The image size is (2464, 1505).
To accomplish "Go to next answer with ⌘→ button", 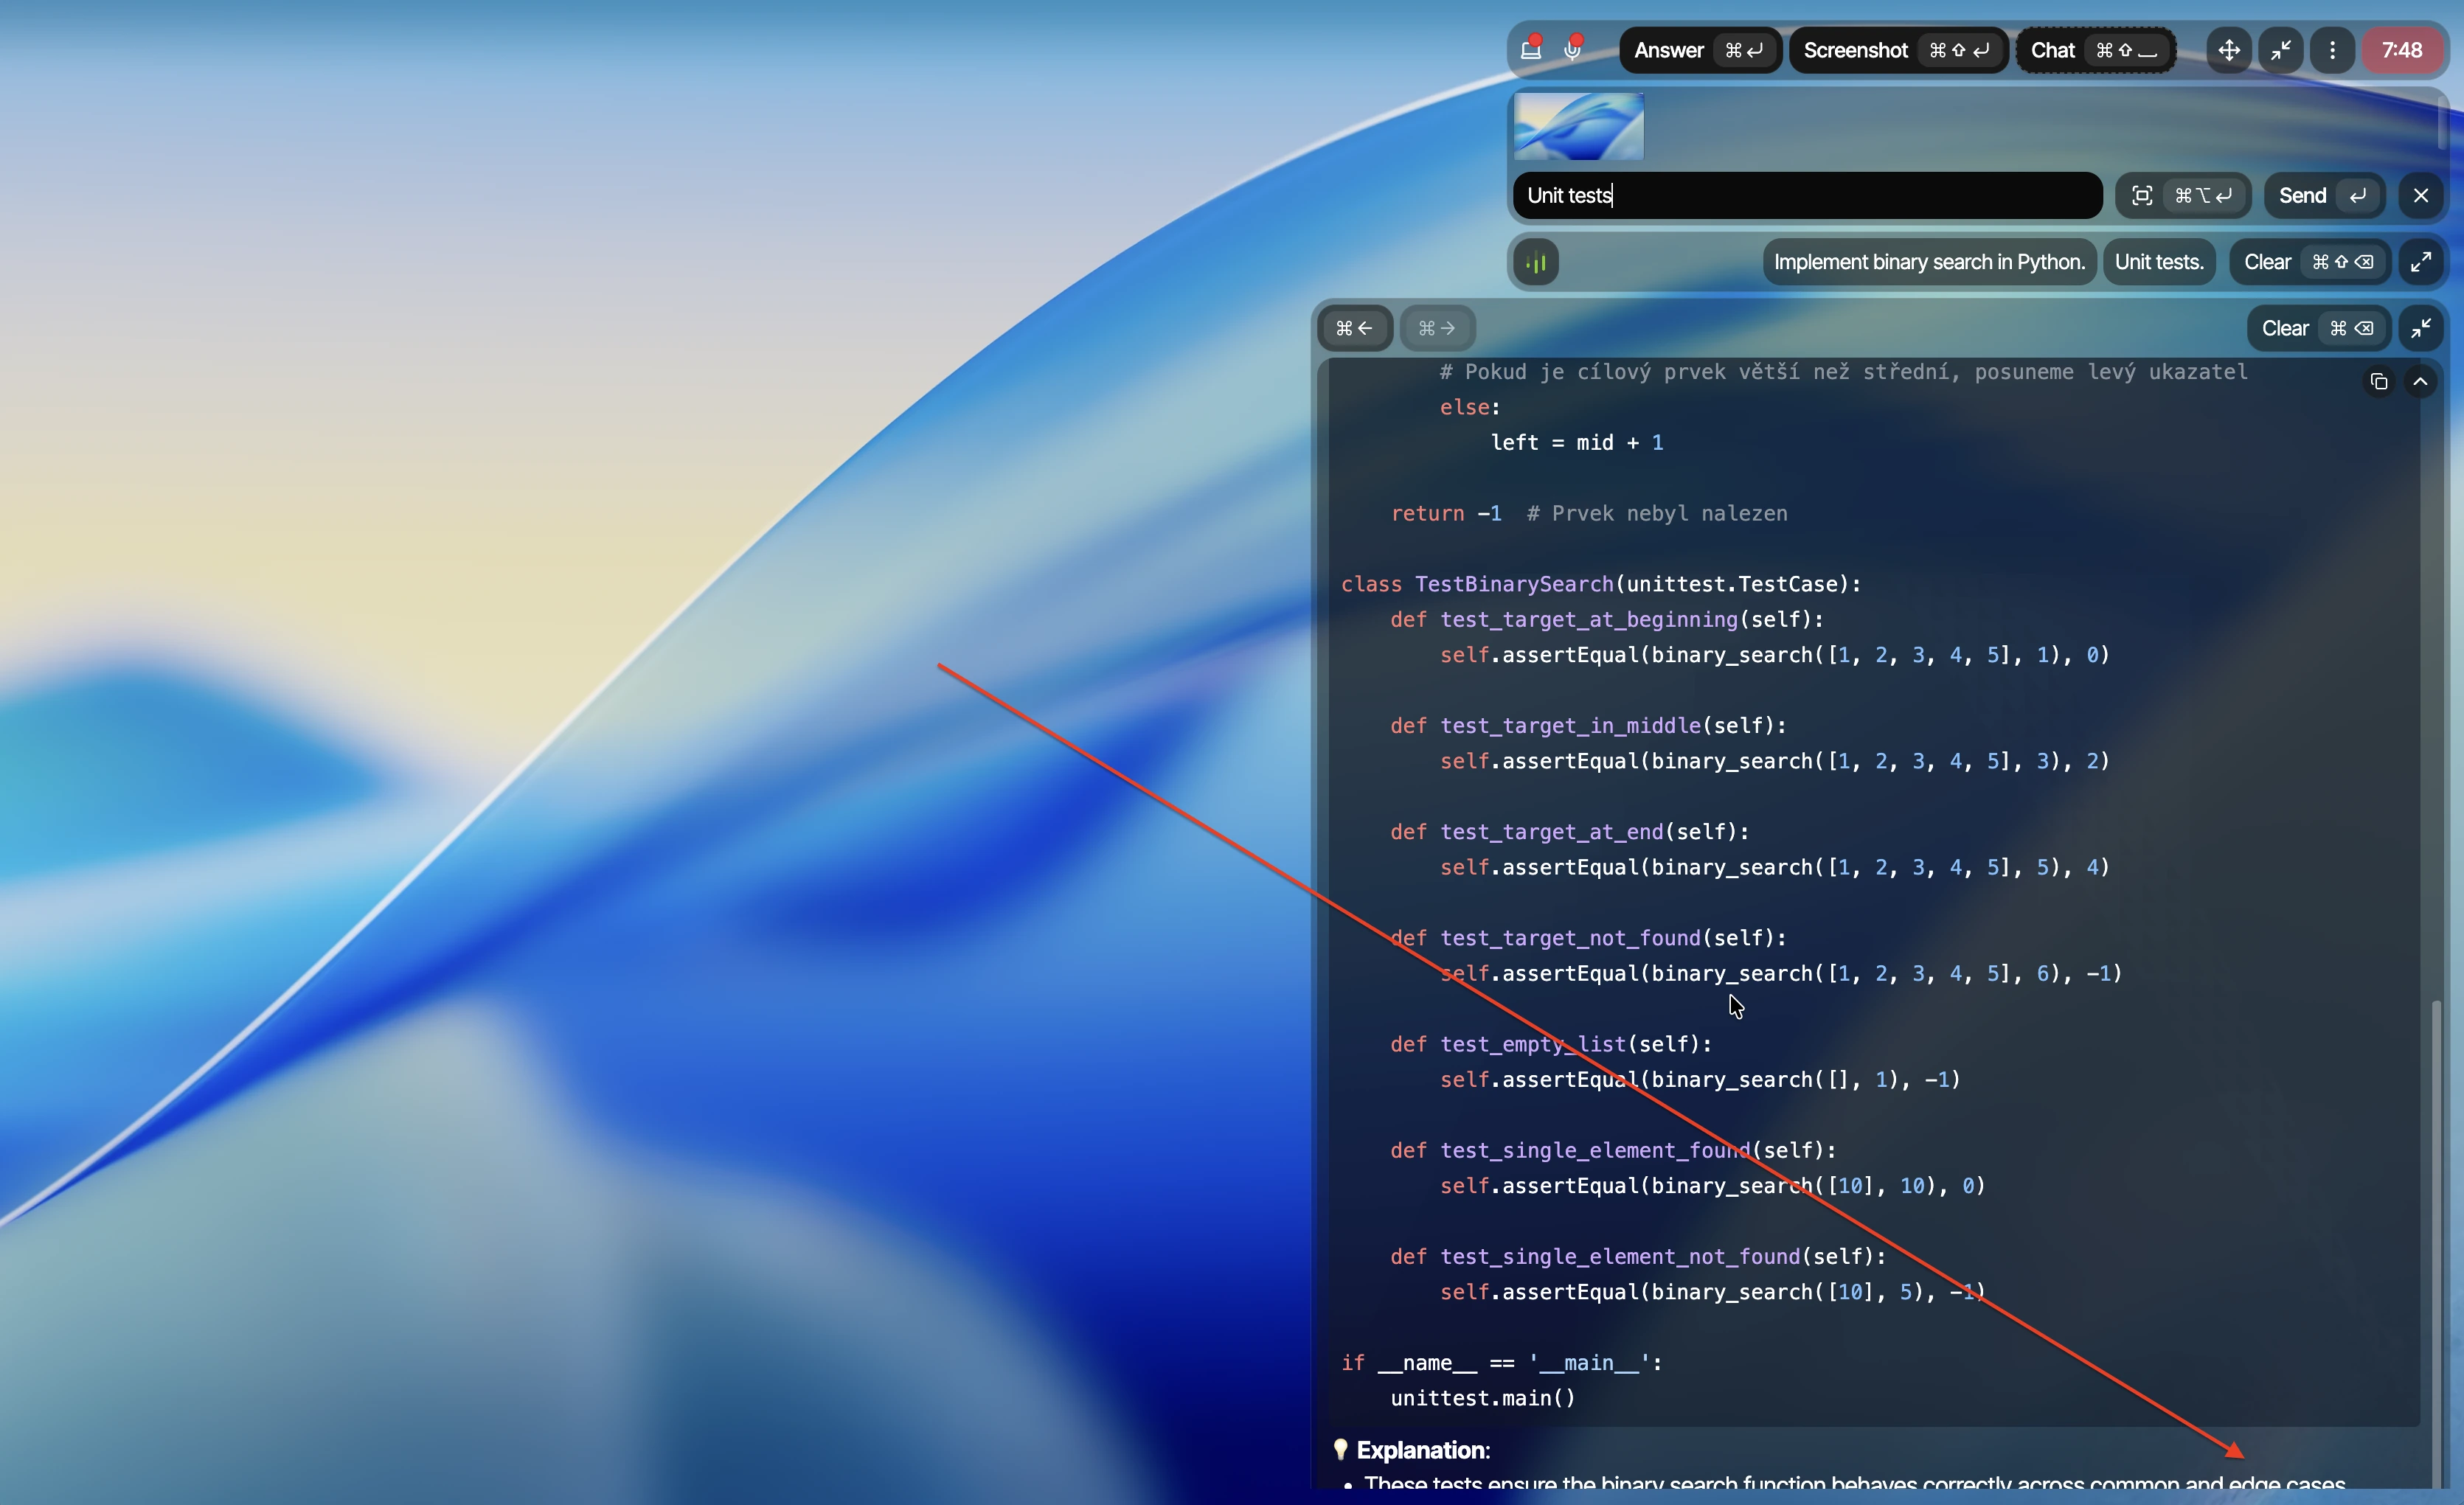I will point(1437,328).
